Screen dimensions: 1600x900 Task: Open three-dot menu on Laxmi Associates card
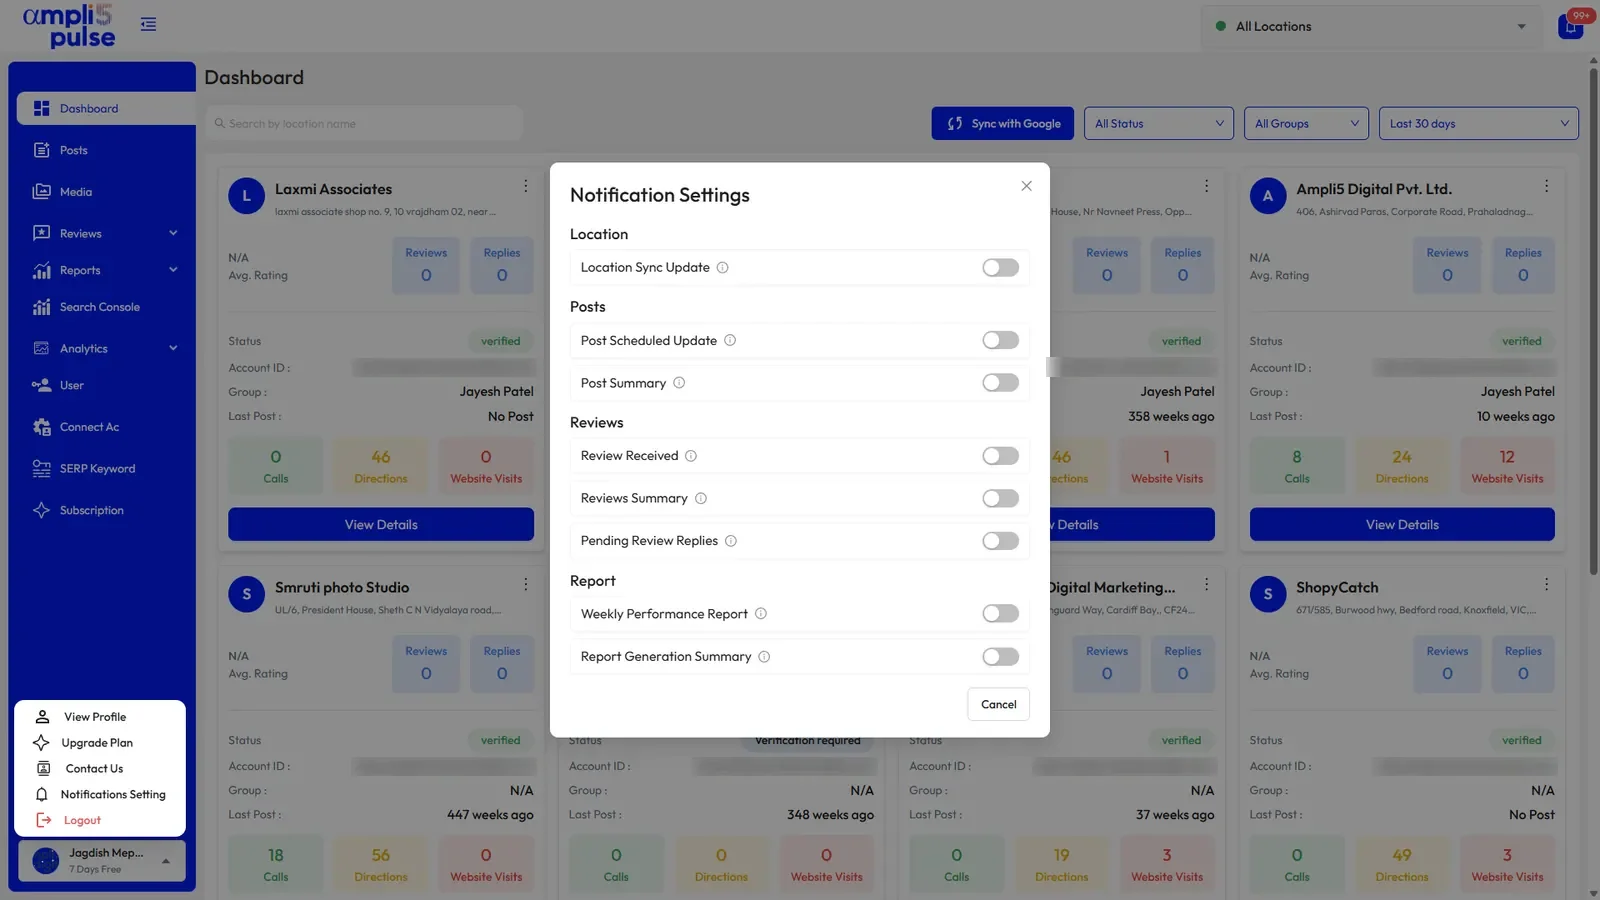pos(525,186)
